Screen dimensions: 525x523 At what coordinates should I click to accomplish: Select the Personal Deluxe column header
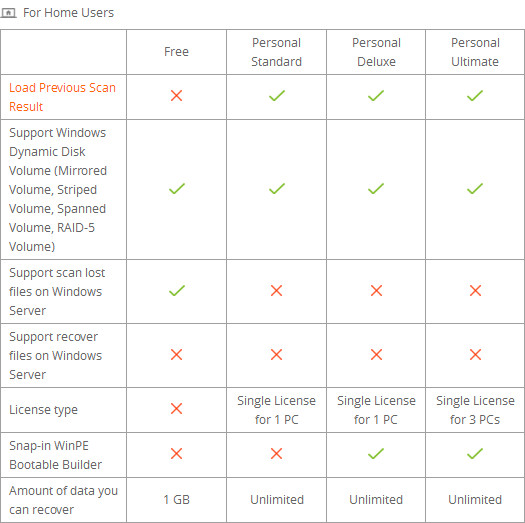376,52
